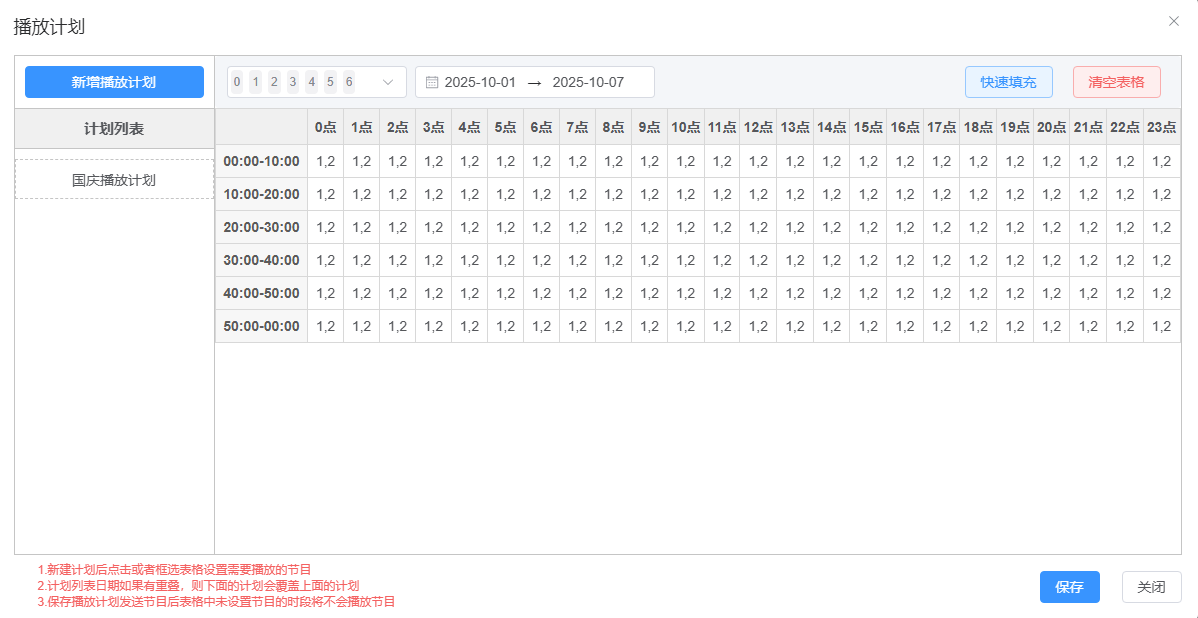
Task: Click the weekday tag labeled 6
Action: point(349,82)
